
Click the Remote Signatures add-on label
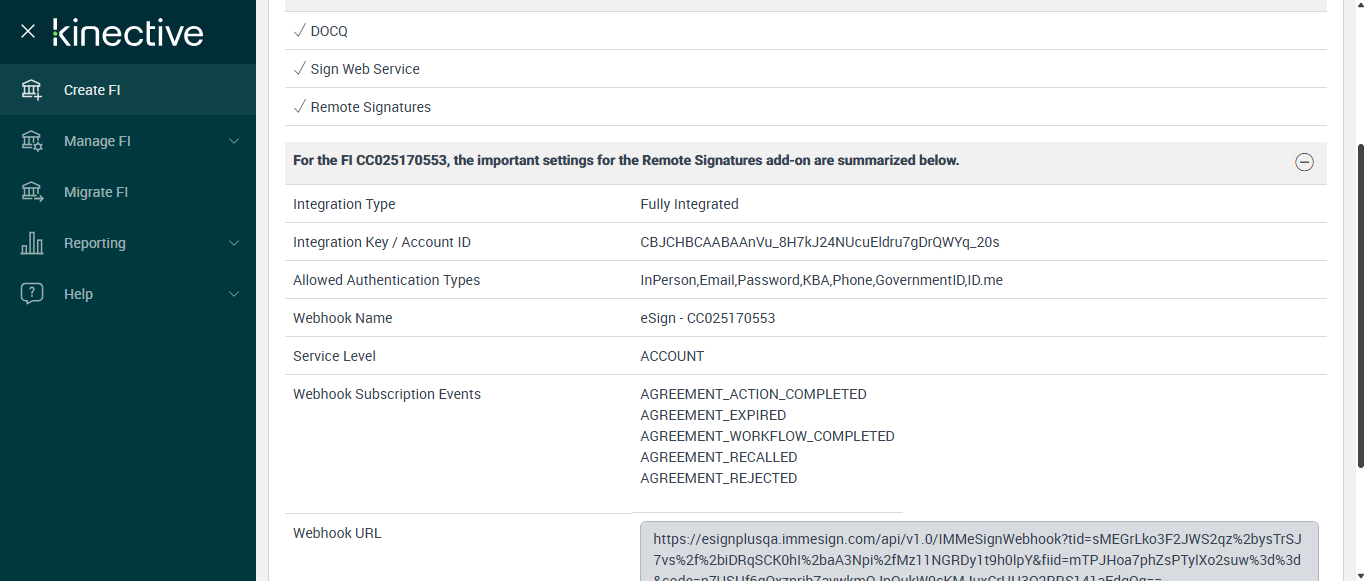coord(371,107)
